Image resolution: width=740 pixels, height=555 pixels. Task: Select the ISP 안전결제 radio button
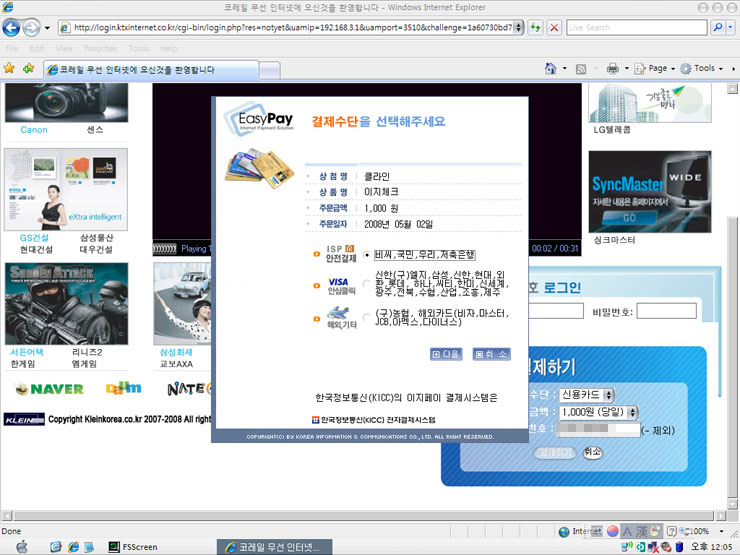point(367,255)
